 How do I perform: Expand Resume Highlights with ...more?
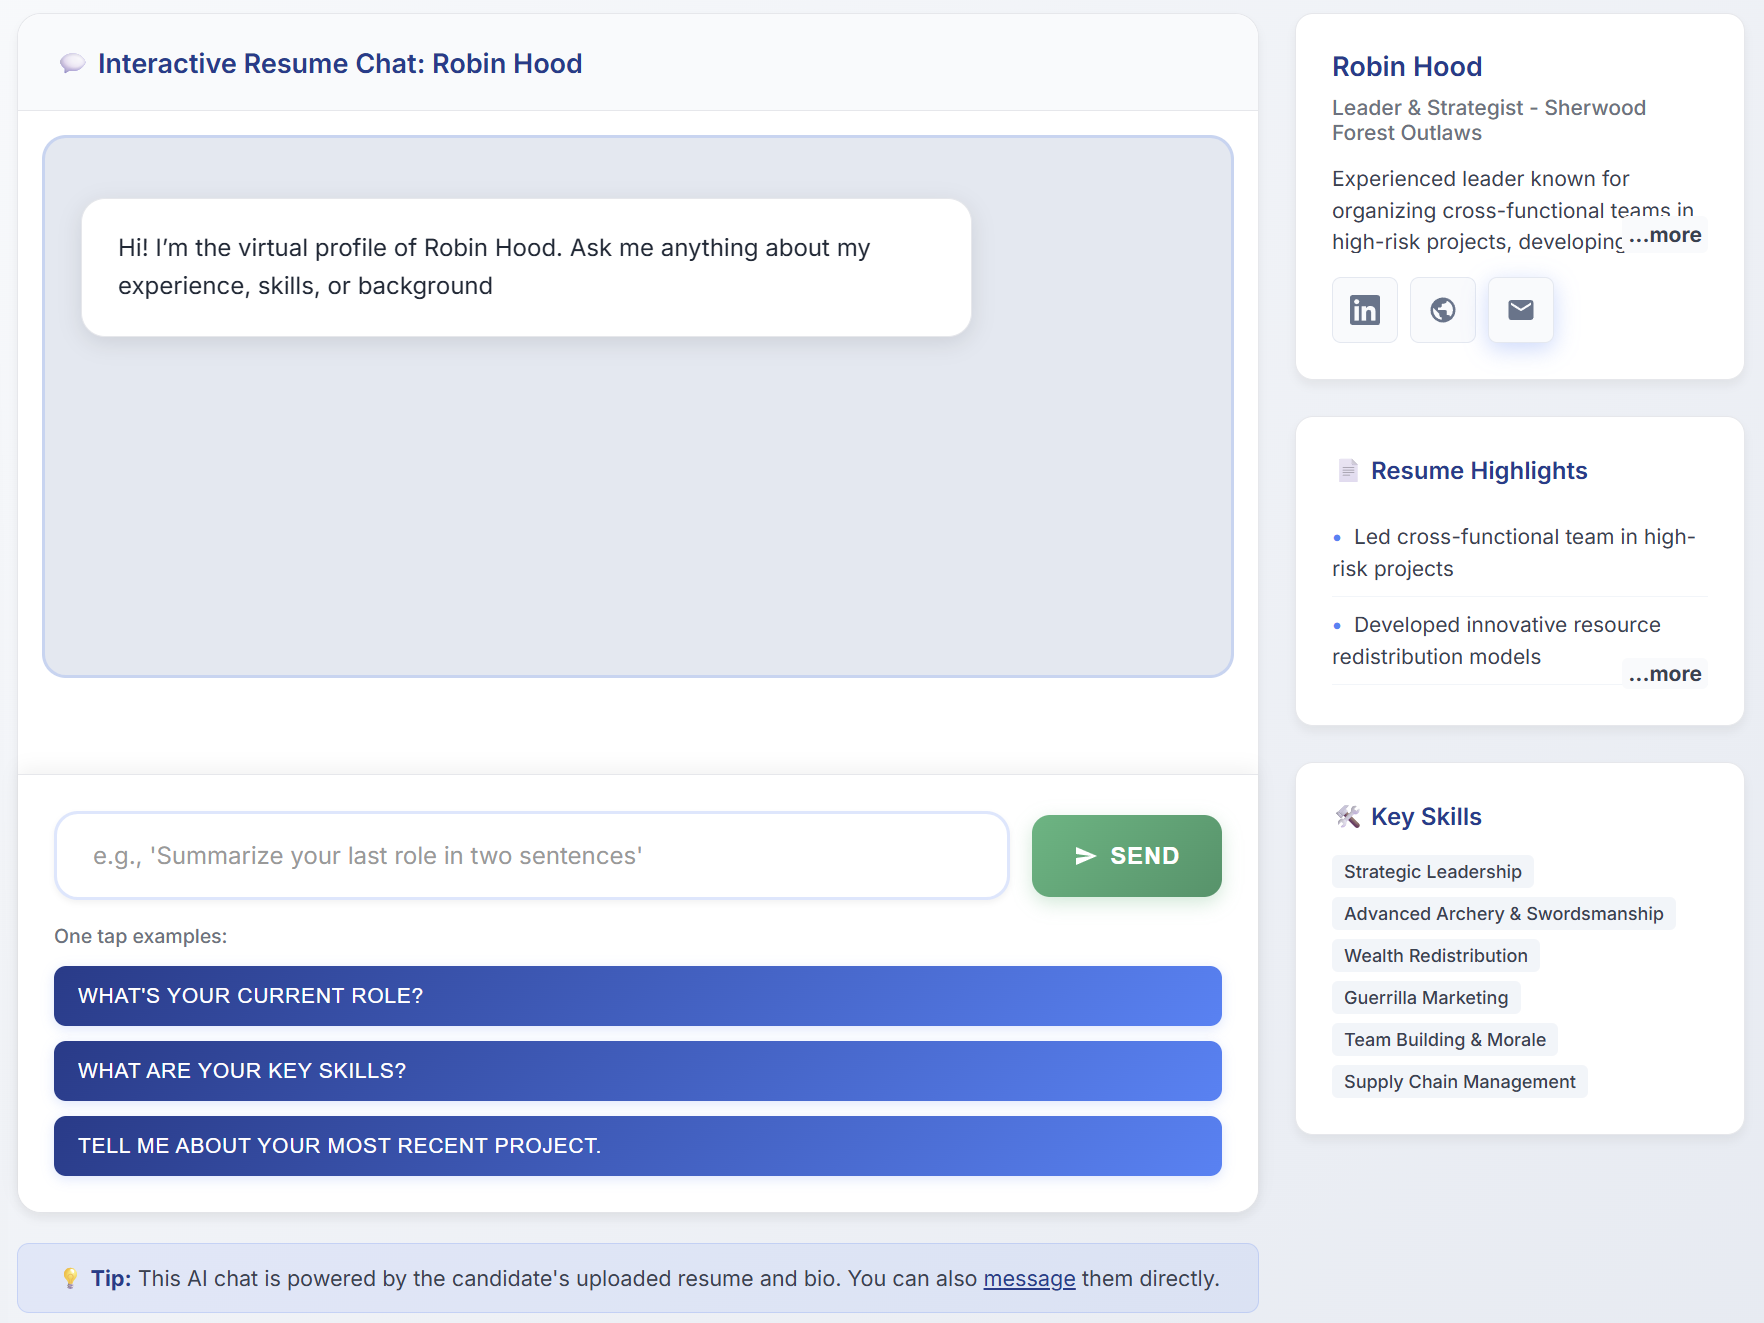tap(1665, 674)
